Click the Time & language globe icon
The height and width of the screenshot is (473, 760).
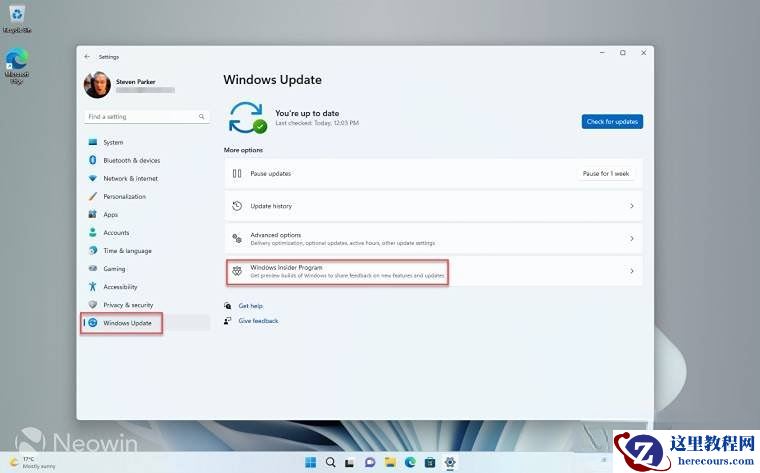[x=93, y=250]
